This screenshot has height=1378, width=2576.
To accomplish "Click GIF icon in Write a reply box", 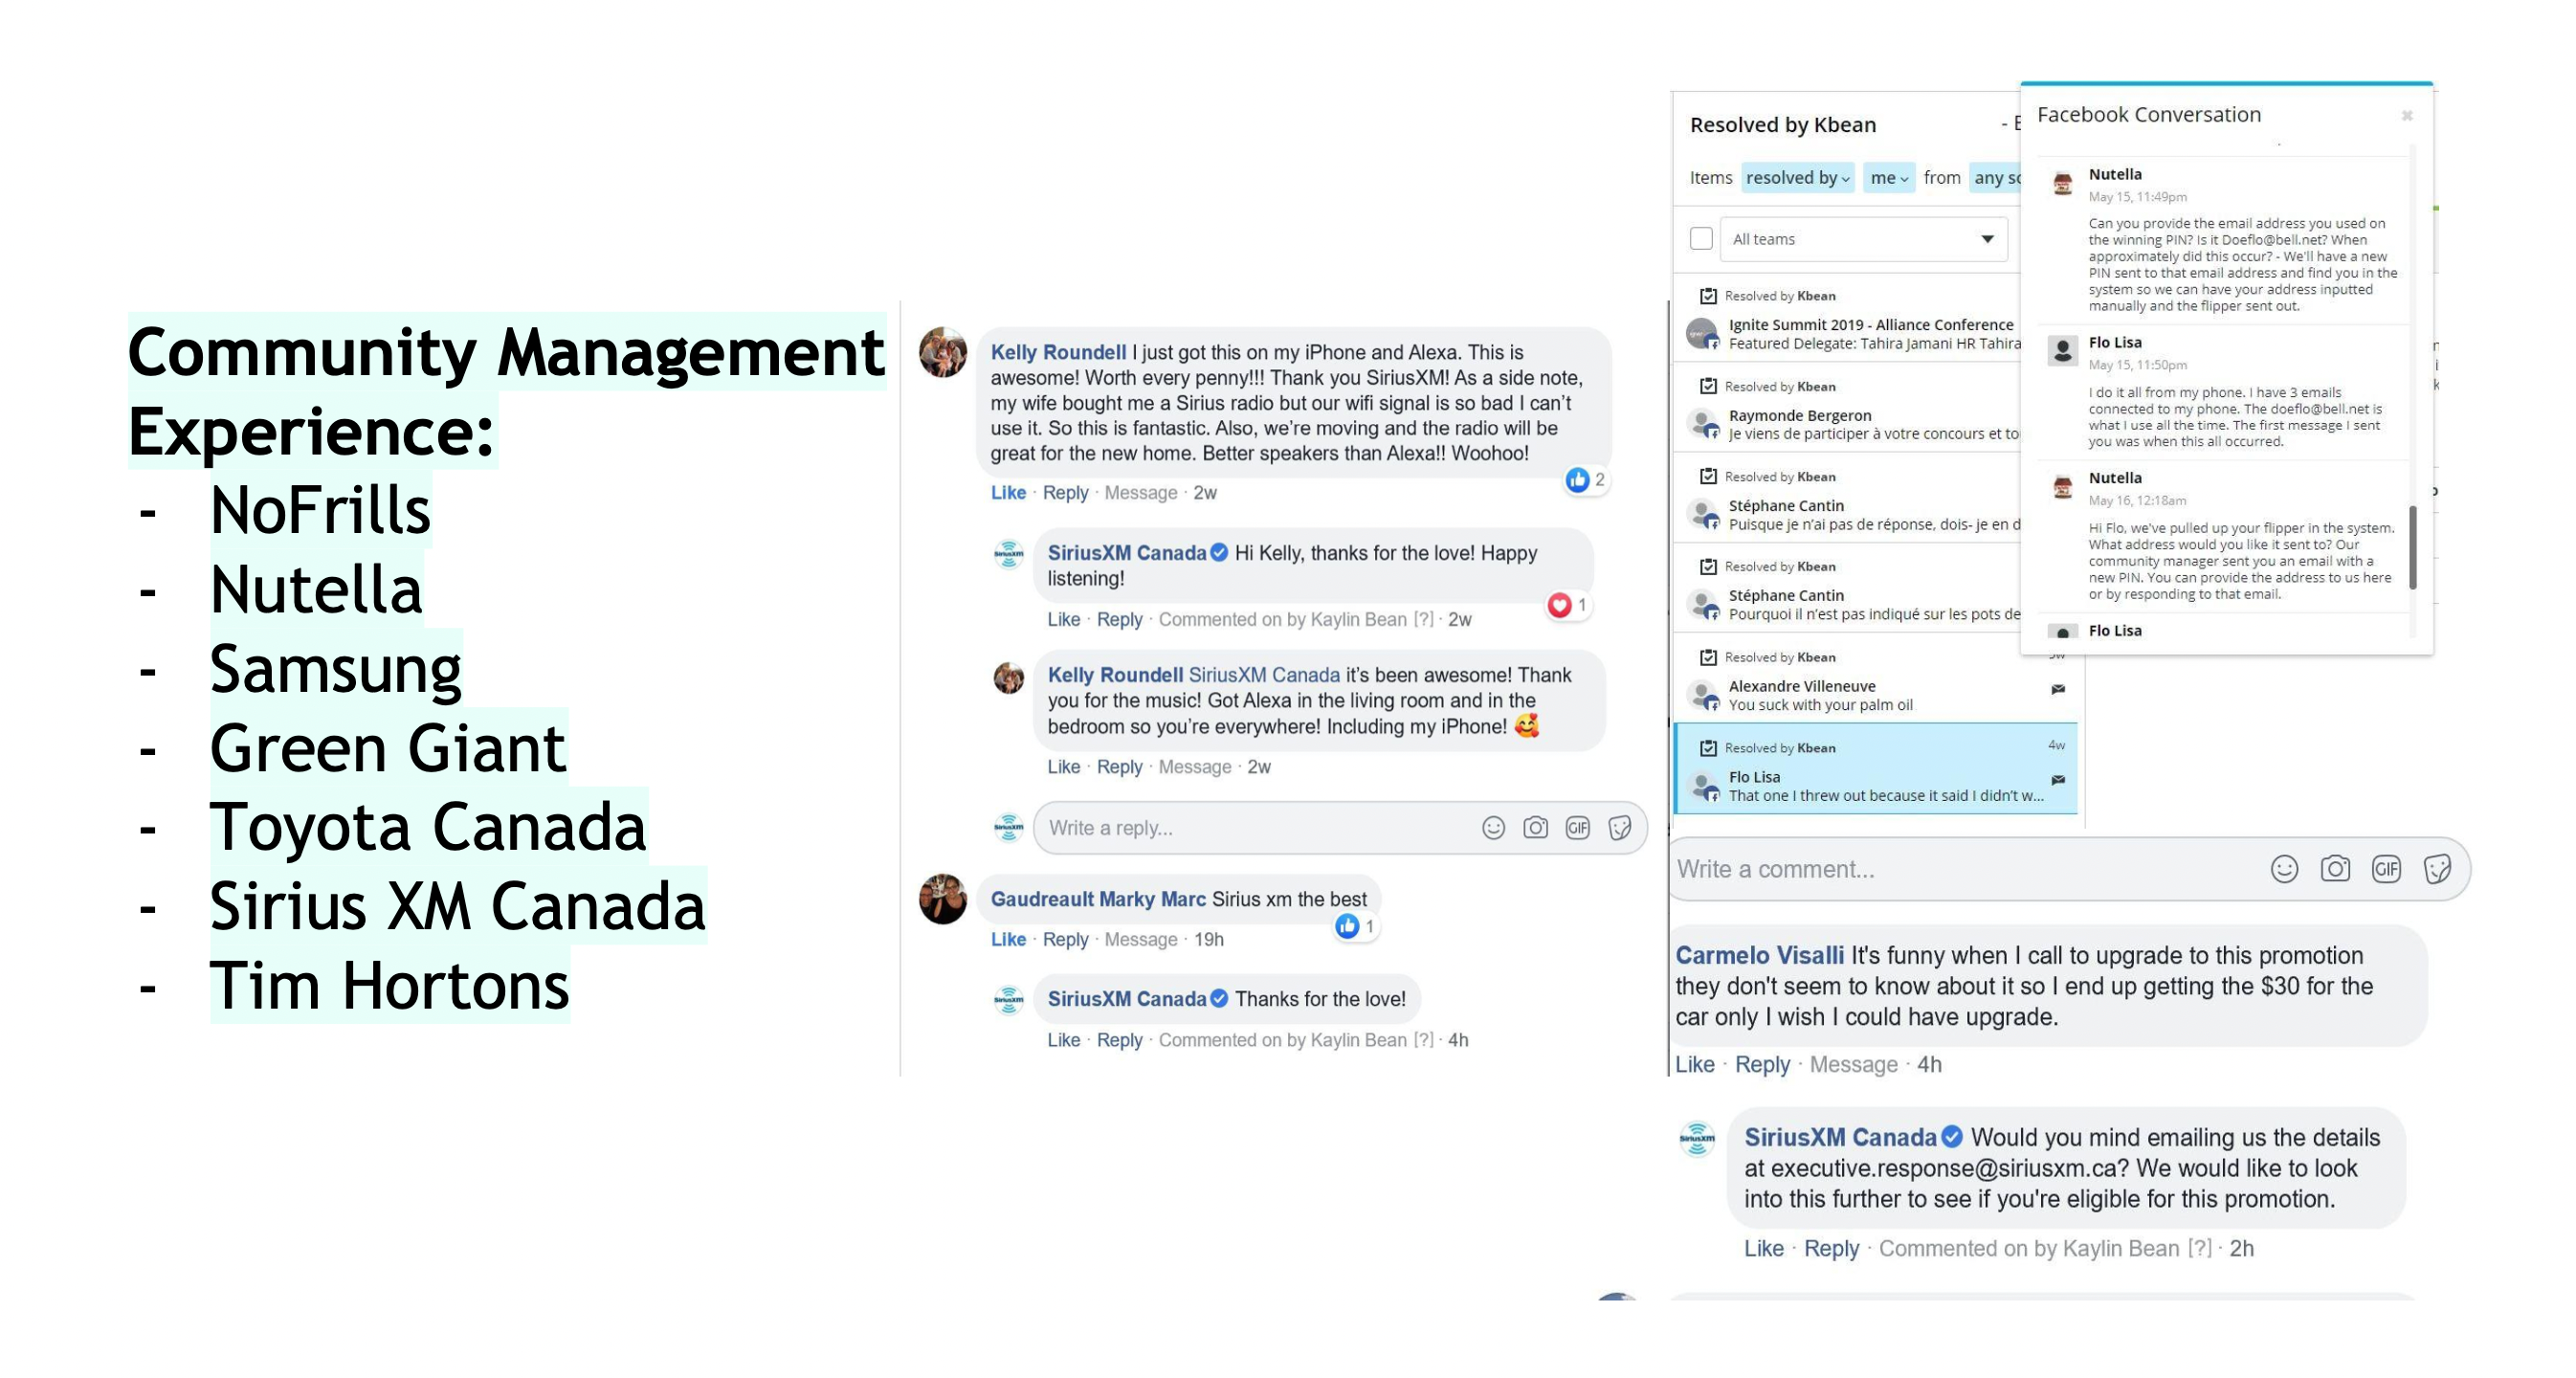I will [x=1577, y=828].
